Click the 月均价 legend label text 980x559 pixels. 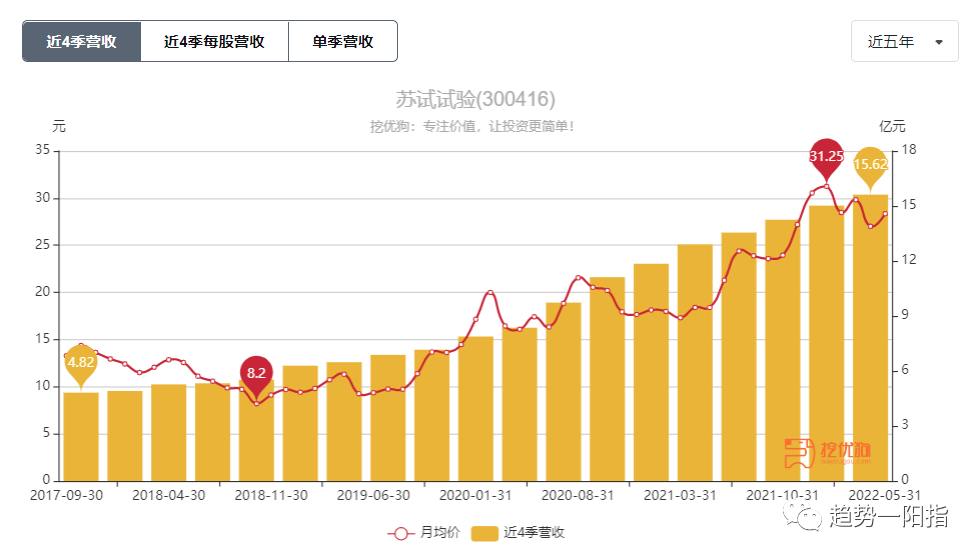tap(440, 533)
